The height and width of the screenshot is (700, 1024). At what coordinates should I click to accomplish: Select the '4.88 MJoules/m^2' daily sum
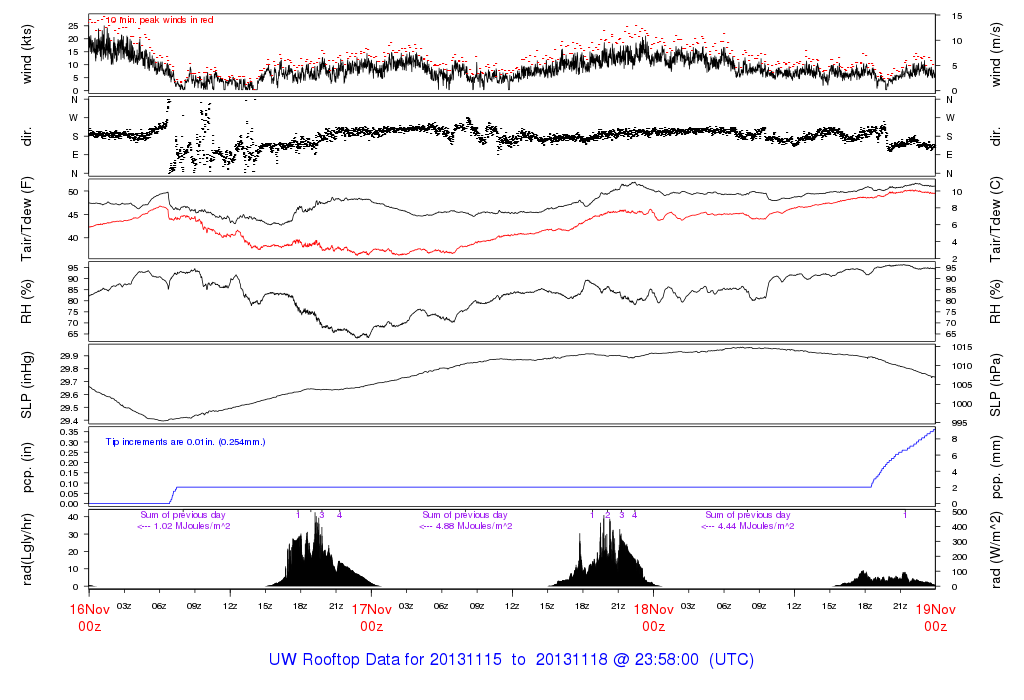[474, 526]
